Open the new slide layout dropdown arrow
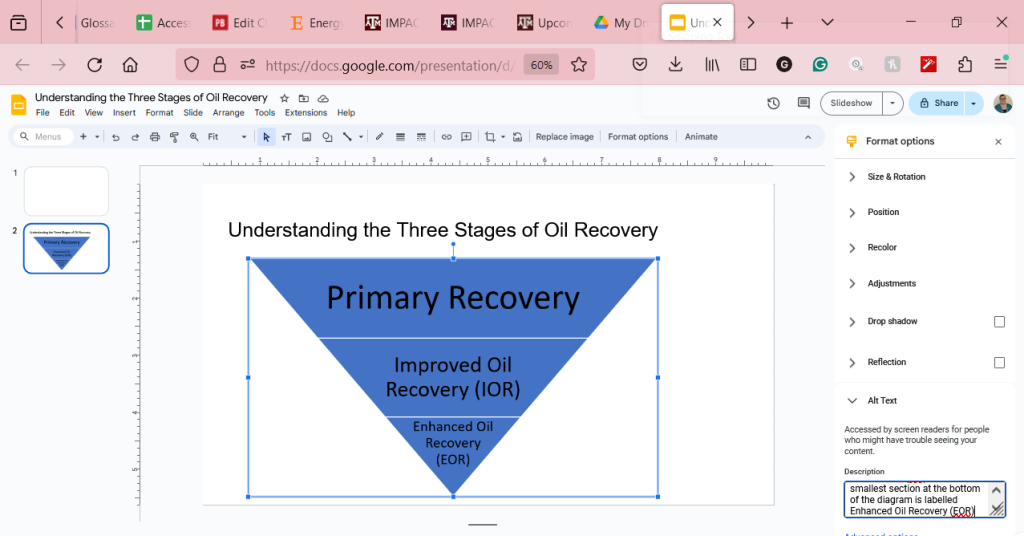The width and height of the screenshot is (1024, 536). coord(97,137)
